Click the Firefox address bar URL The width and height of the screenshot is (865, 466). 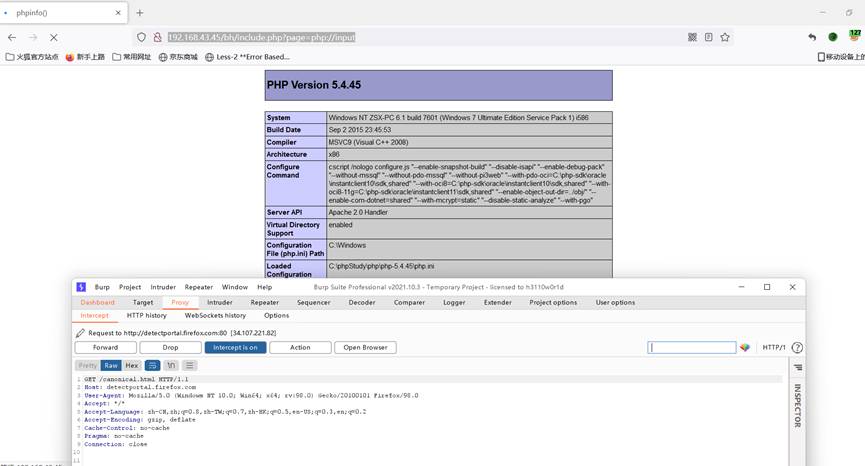pos(261,38)
